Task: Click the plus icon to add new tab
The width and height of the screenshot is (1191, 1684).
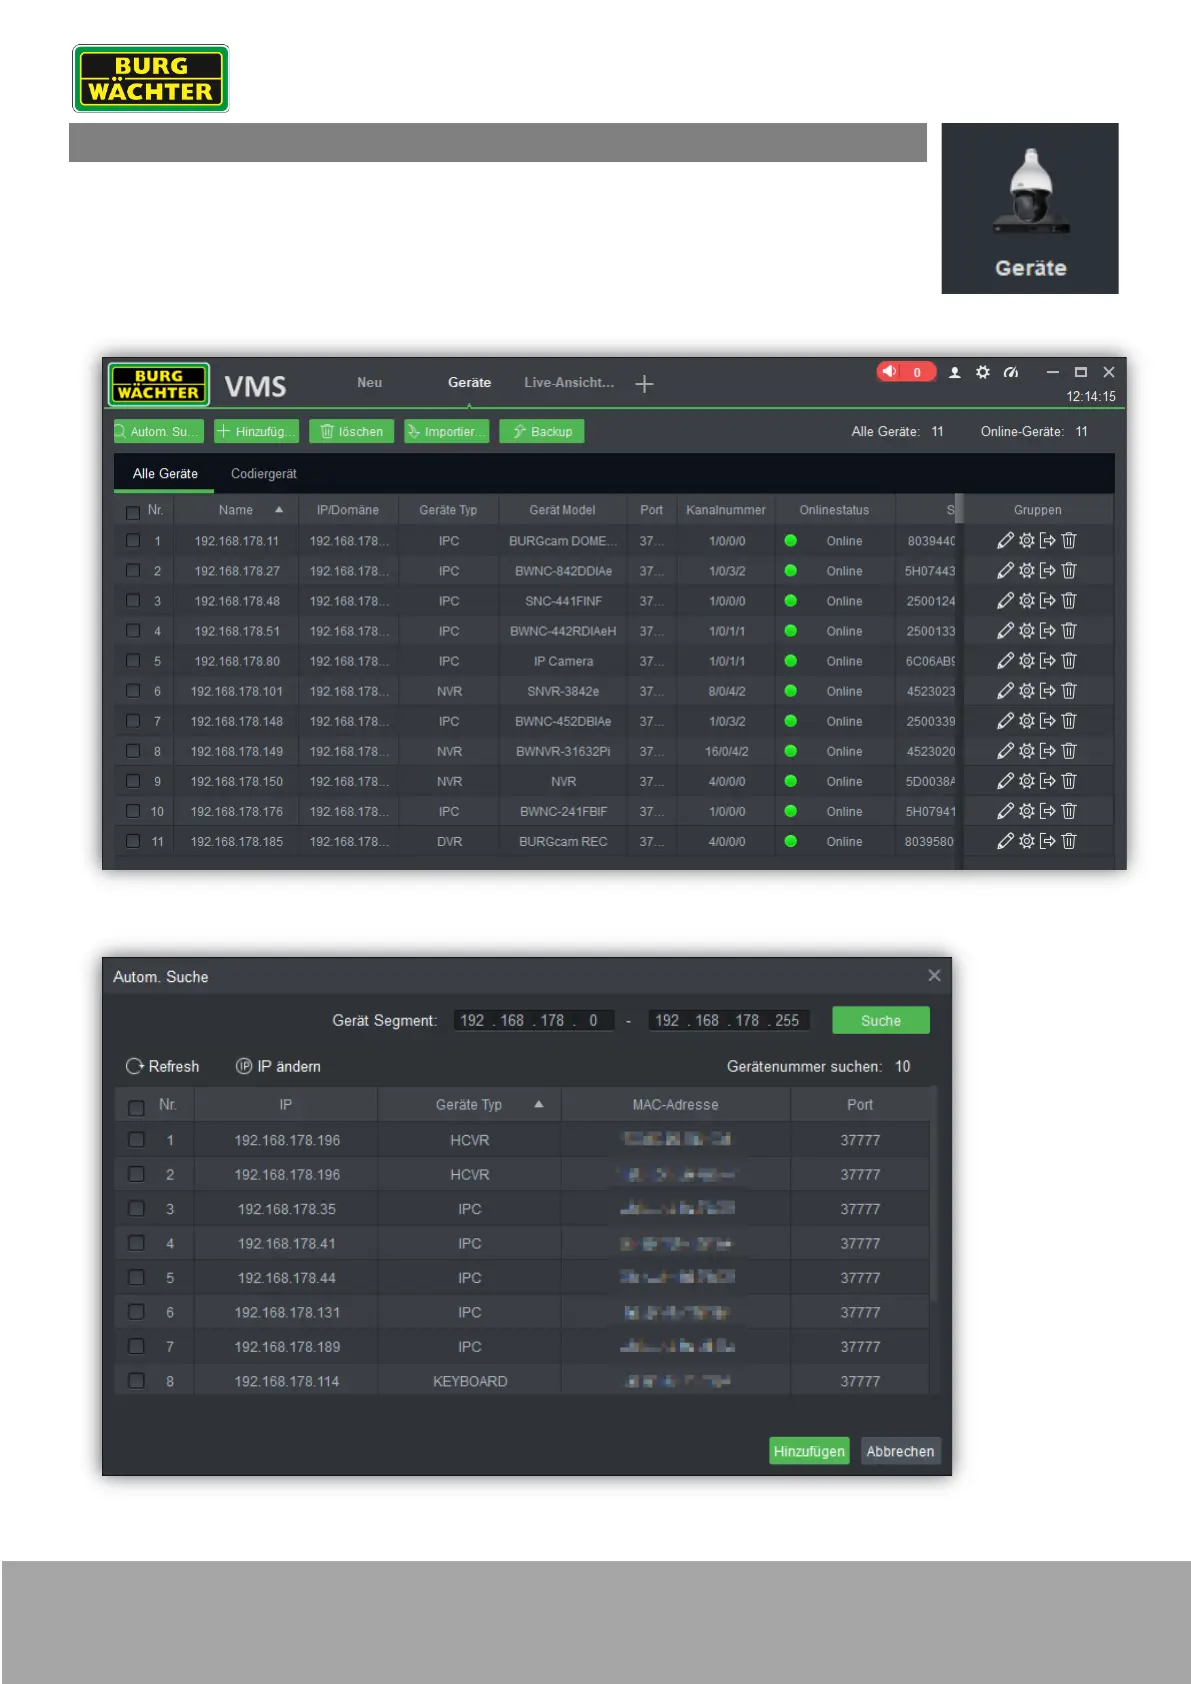Action: (645, 384)
